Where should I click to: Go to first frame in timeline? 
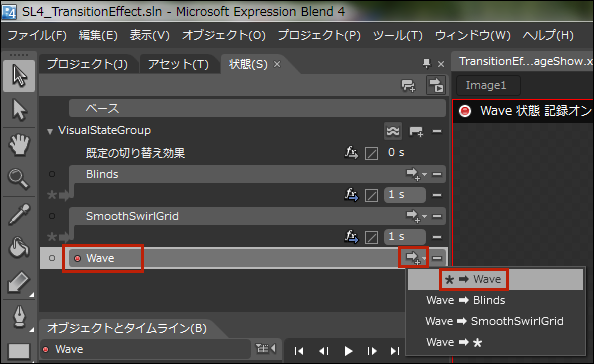[299, 351]
